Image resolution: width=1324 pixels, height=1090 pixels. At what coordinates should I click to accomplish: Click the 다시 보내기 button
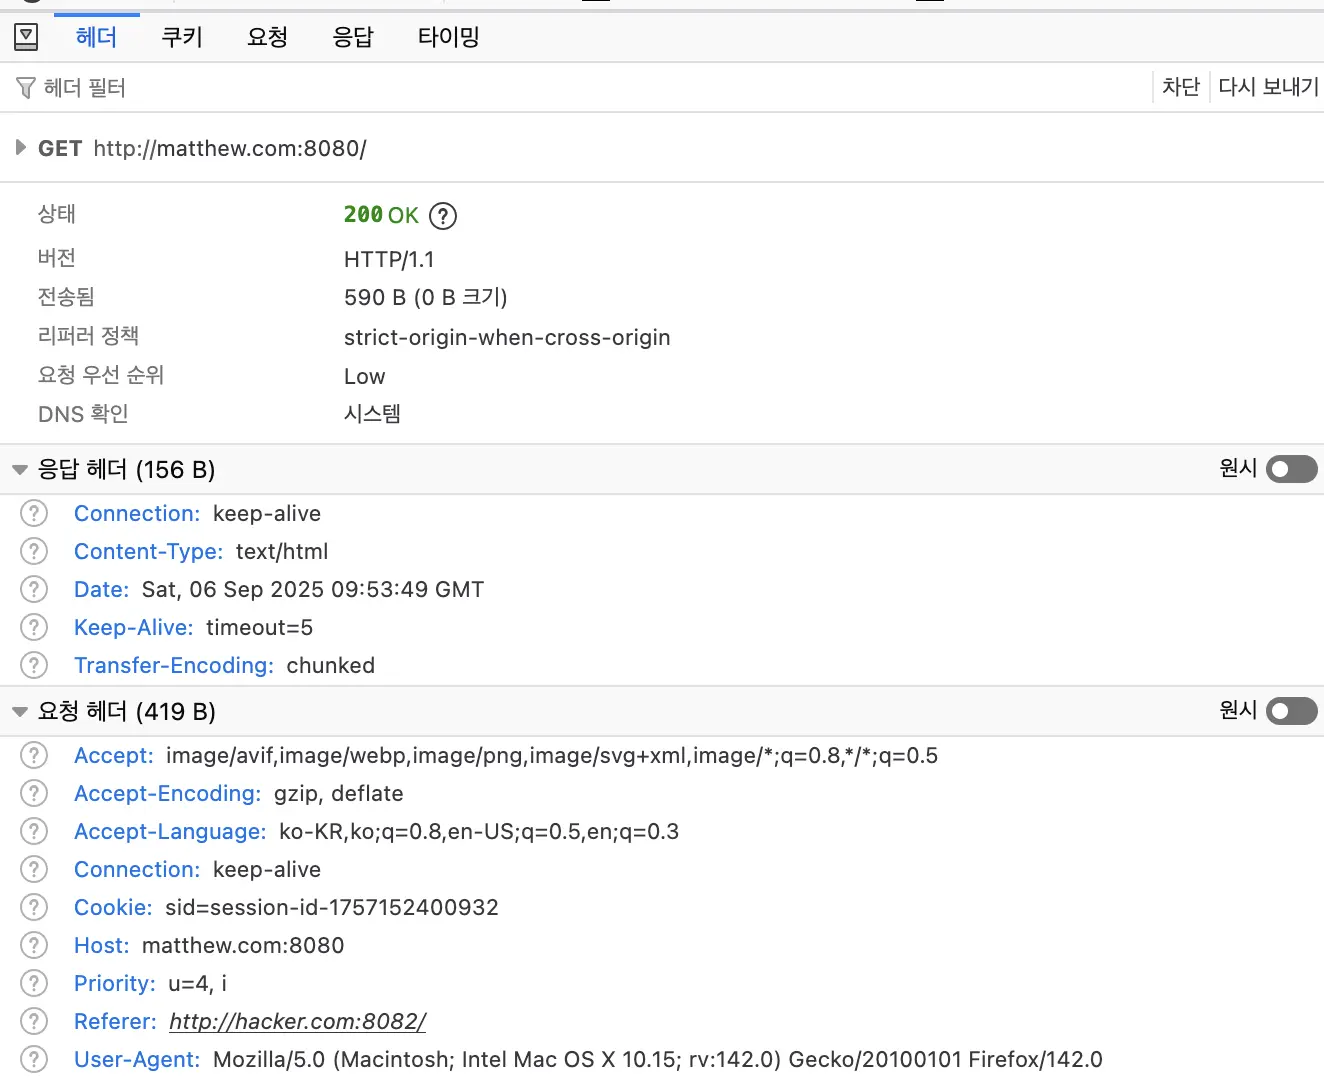tap(1267, 87)
